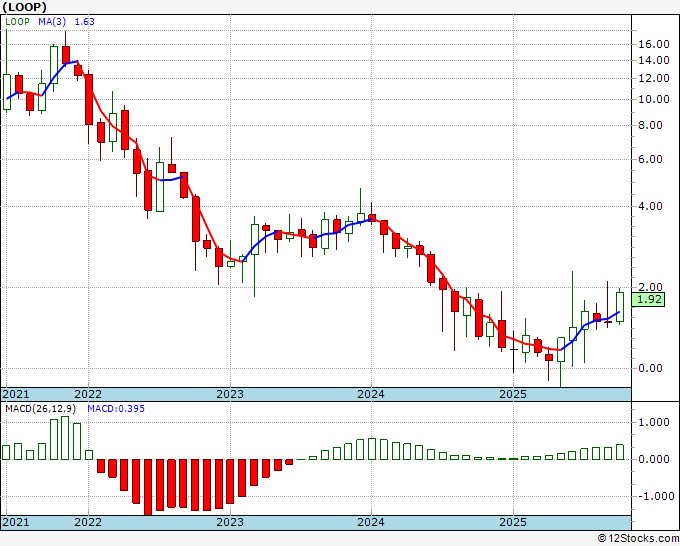Select the MACD:0.395 value readout
This screenshot has width=680, height=546.
click(116, 409)
